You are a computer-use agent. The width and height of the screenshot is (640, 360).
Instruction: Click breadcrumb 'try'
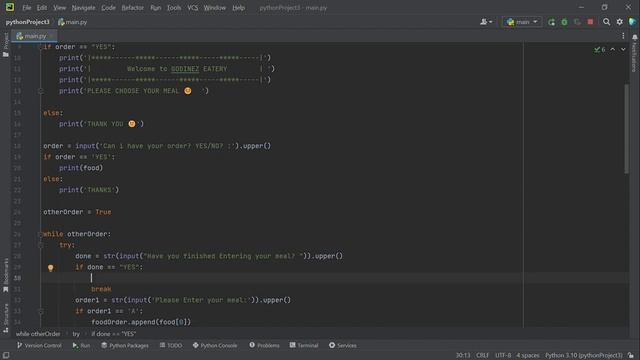tap(76, 334)
